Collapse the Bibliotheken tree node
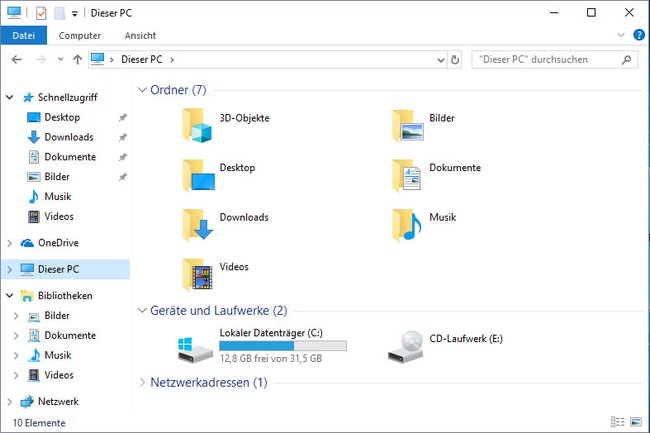 pos(10,296)
